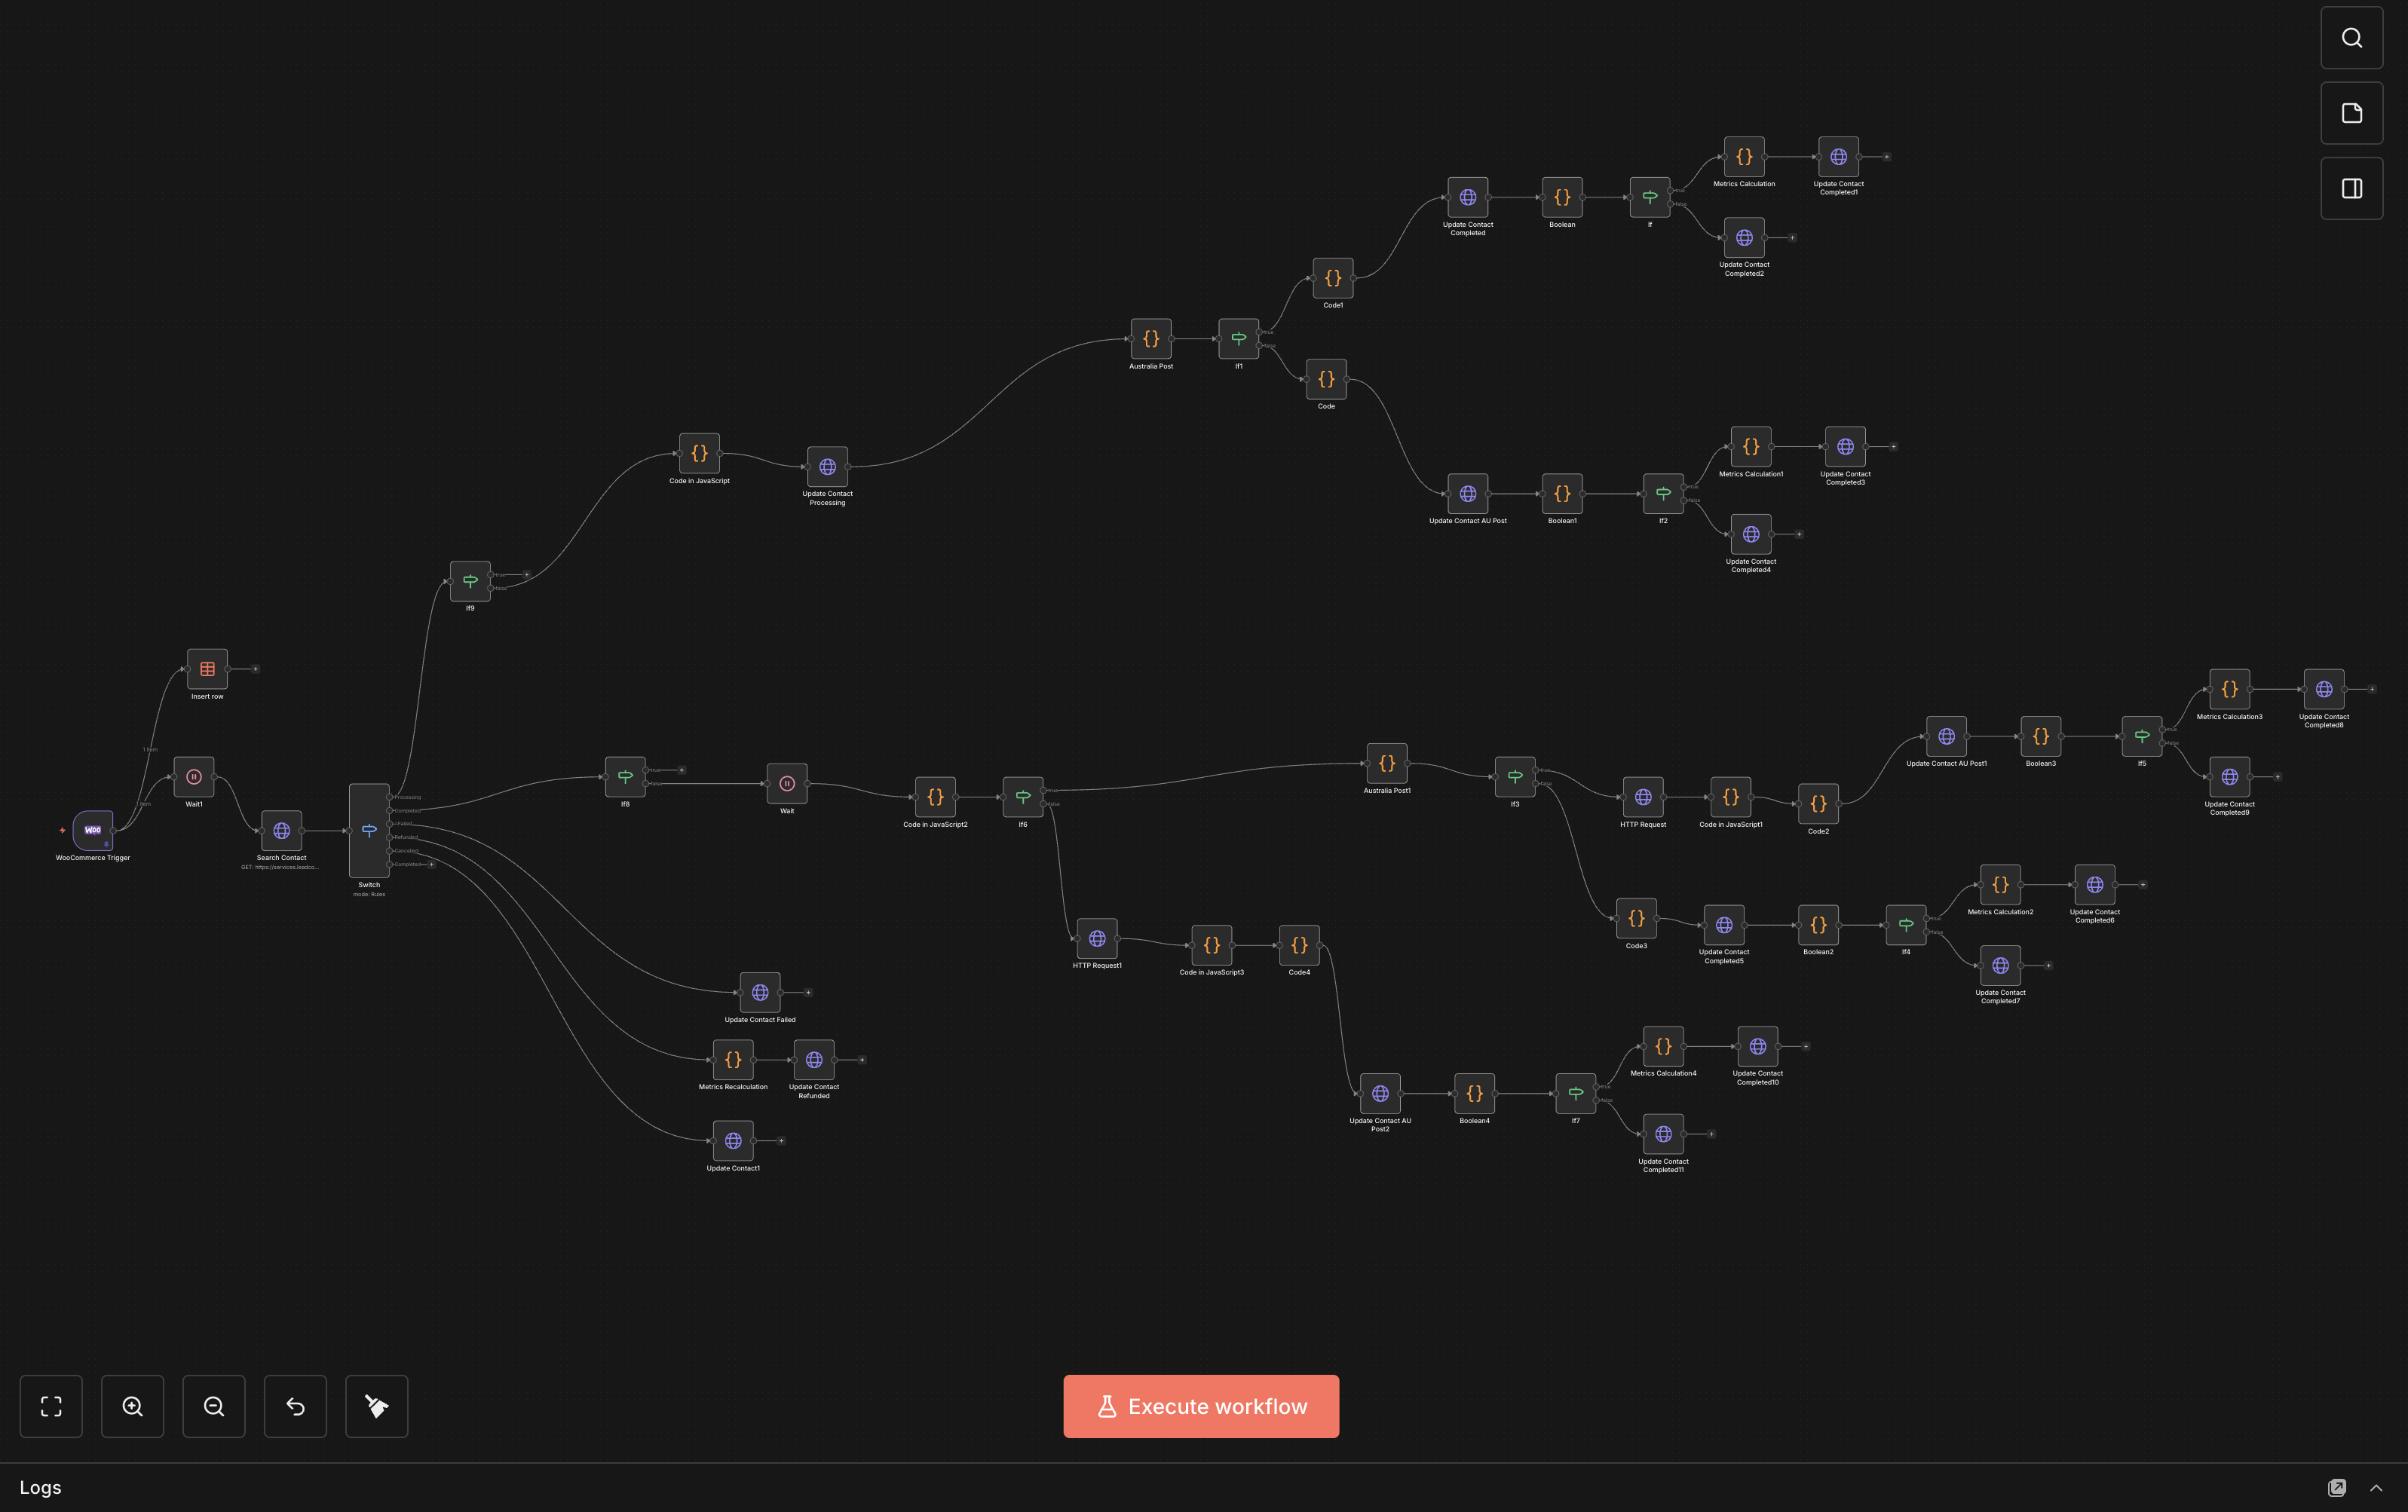2408x1512 pixels.
Task: Click the Update Contact1 node
Action: tap(733, 1141)
